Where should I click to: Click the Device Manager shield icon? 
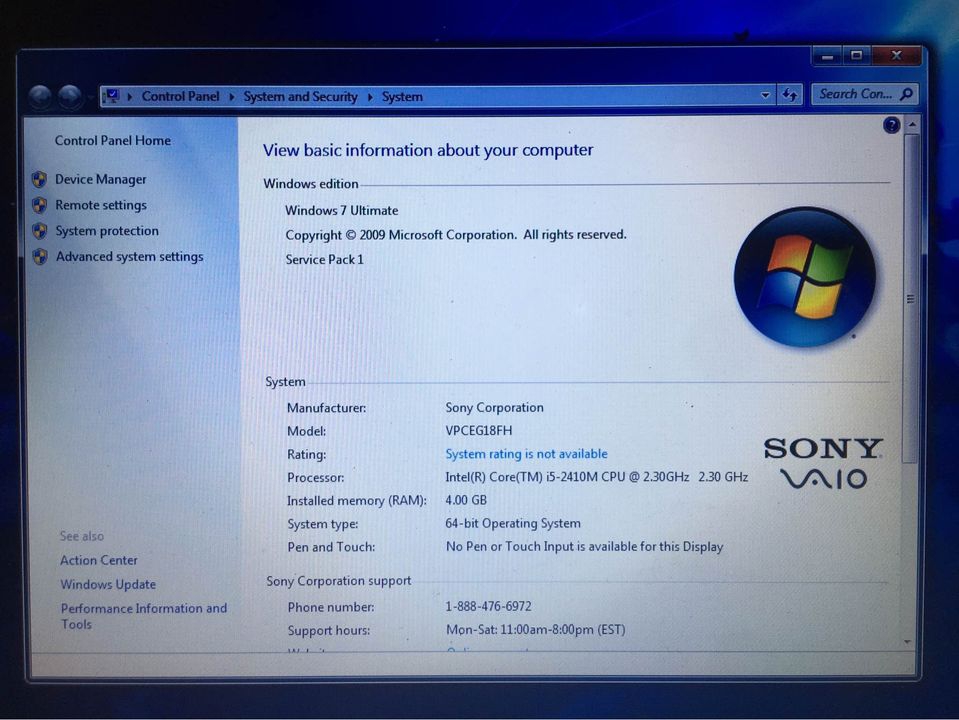(40, 179)
